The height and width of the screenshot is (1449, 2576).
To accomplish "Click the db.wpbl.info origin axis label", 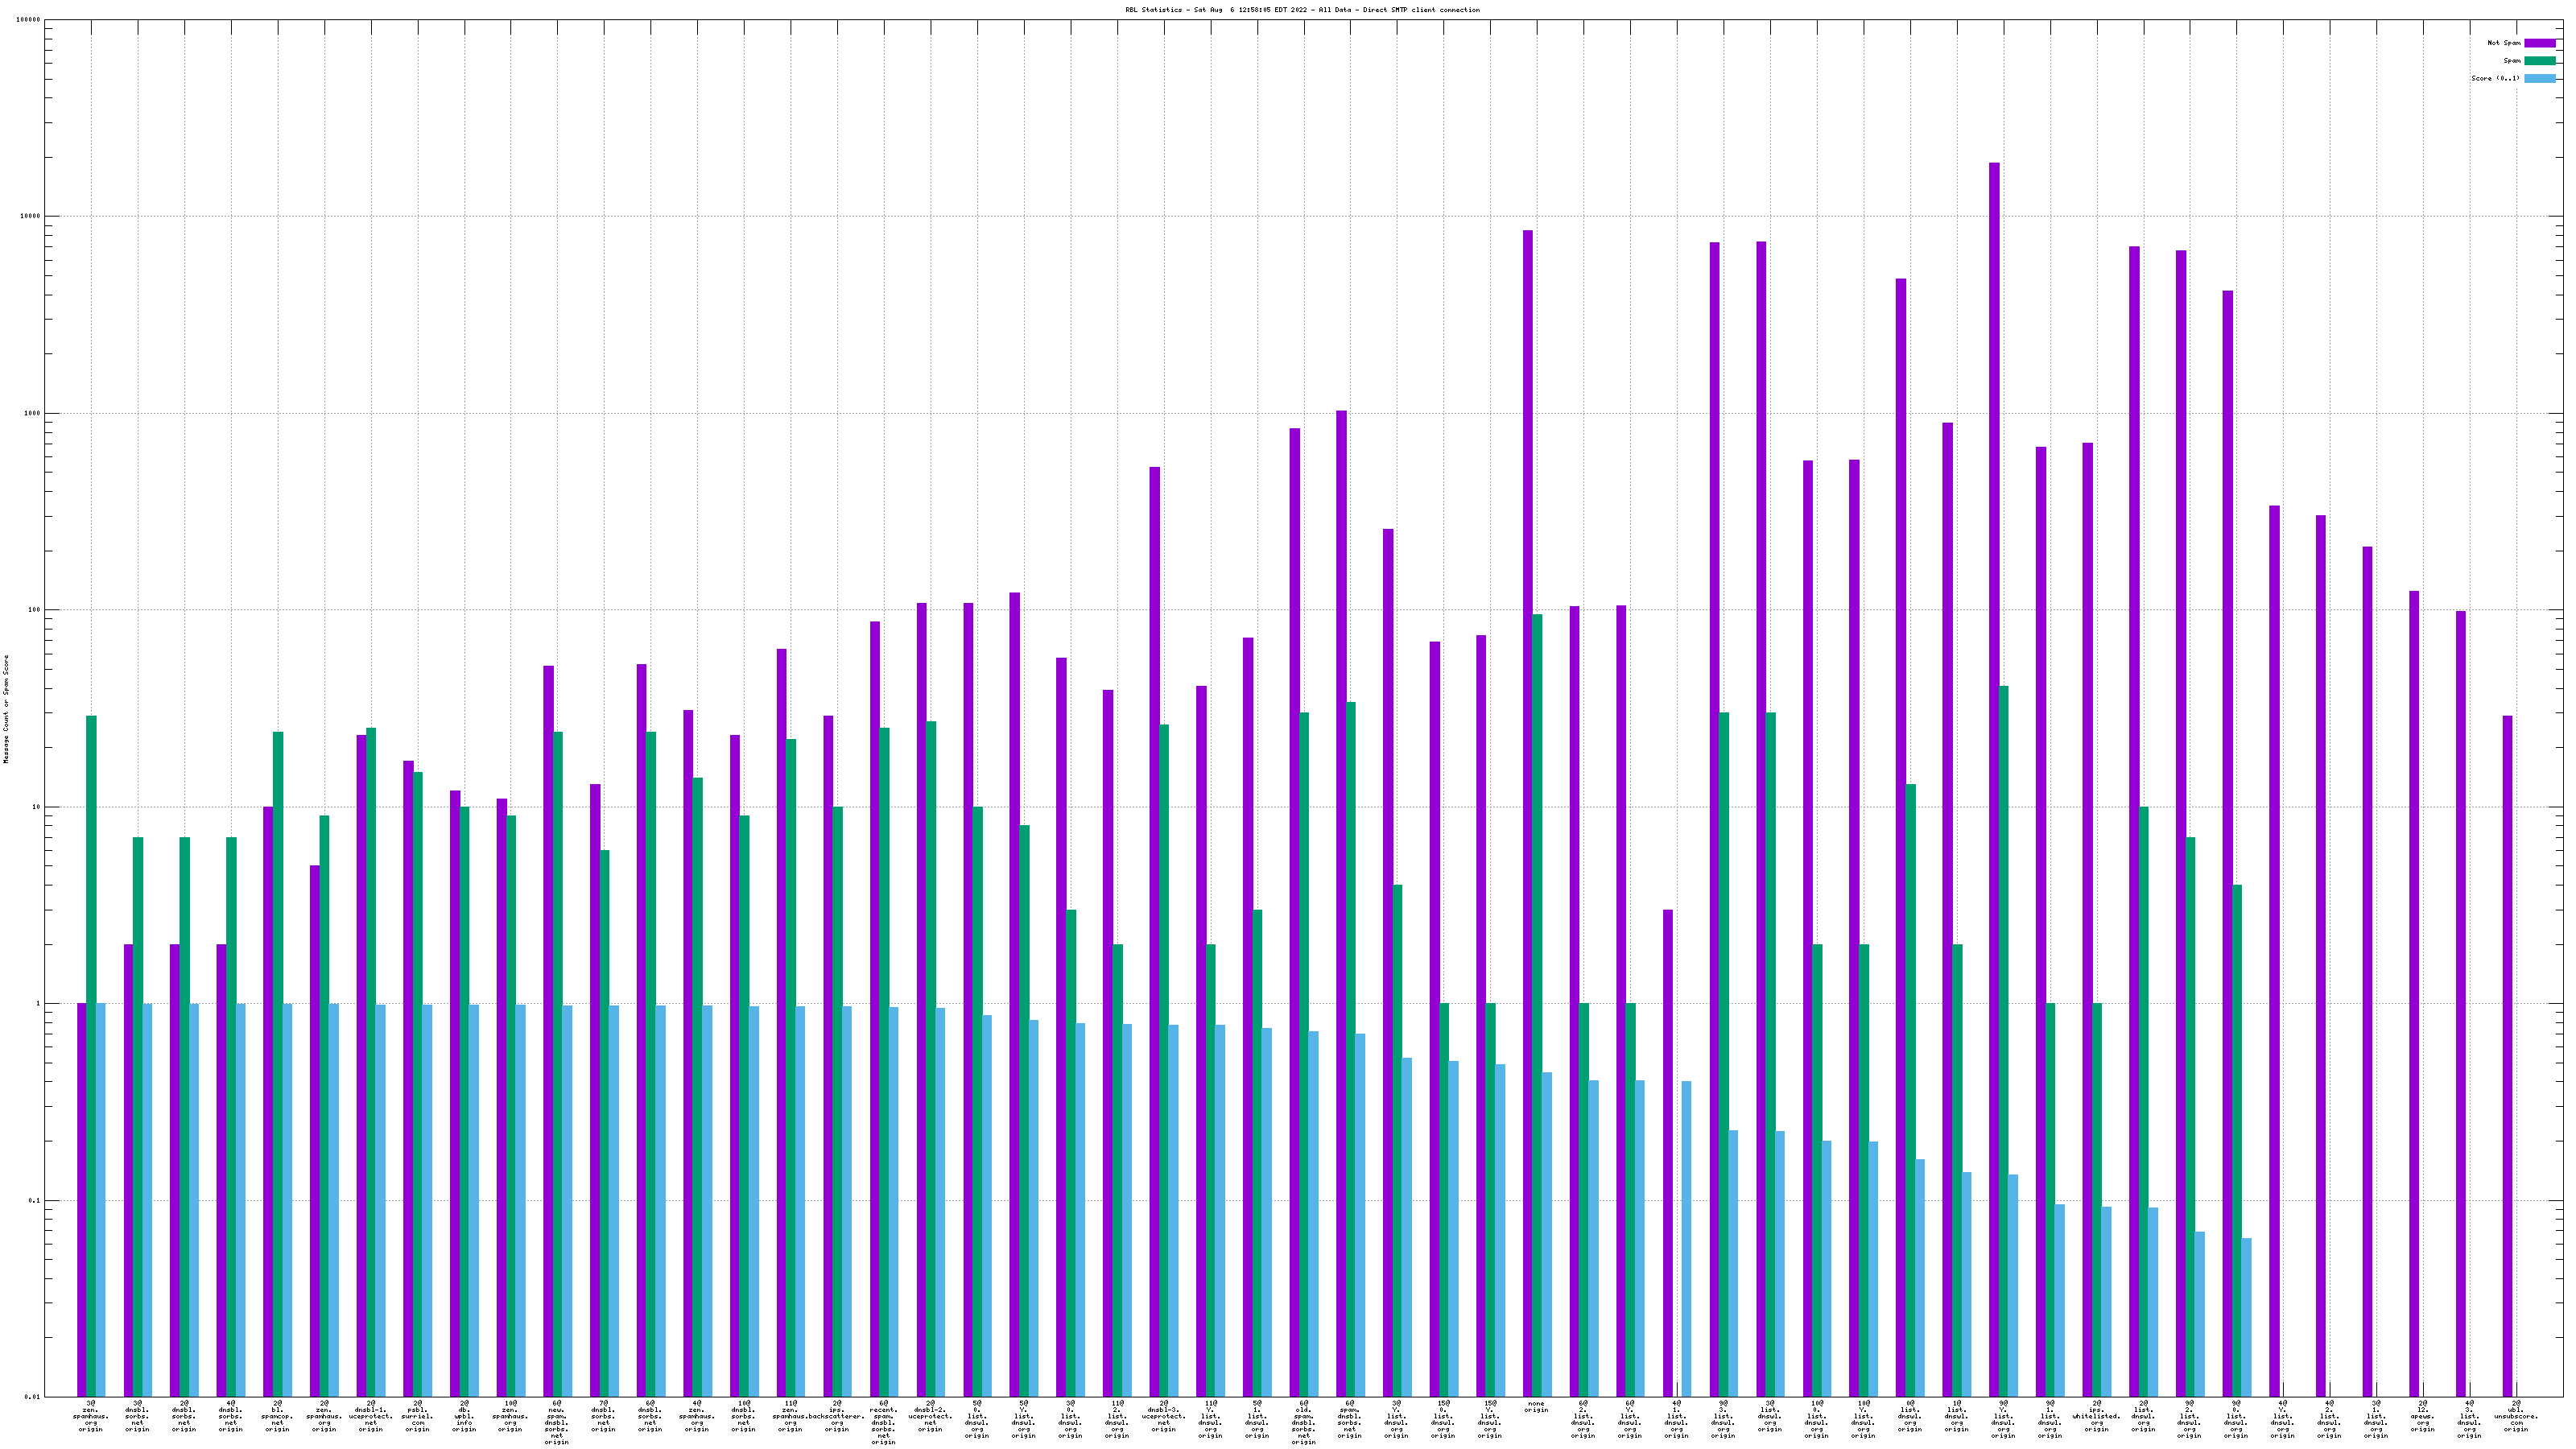I will [464, 1416].
